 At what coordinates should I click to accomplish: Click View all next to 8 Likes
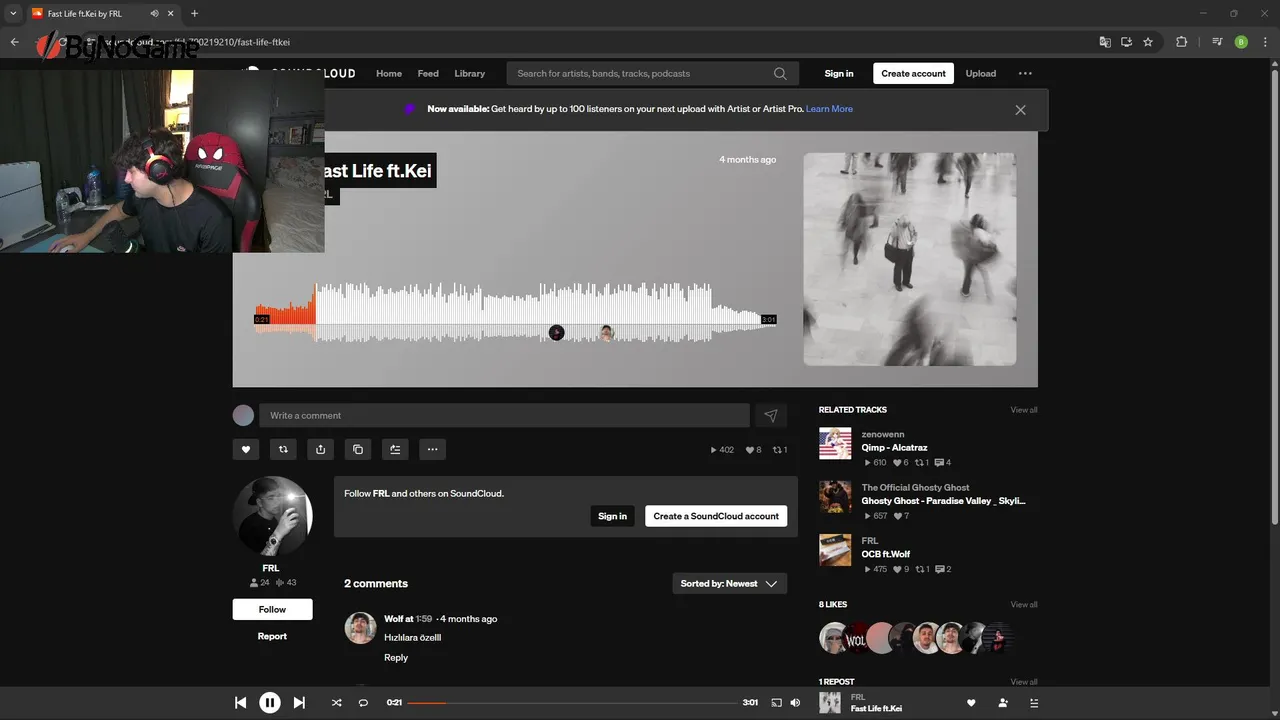point(1024,604)
